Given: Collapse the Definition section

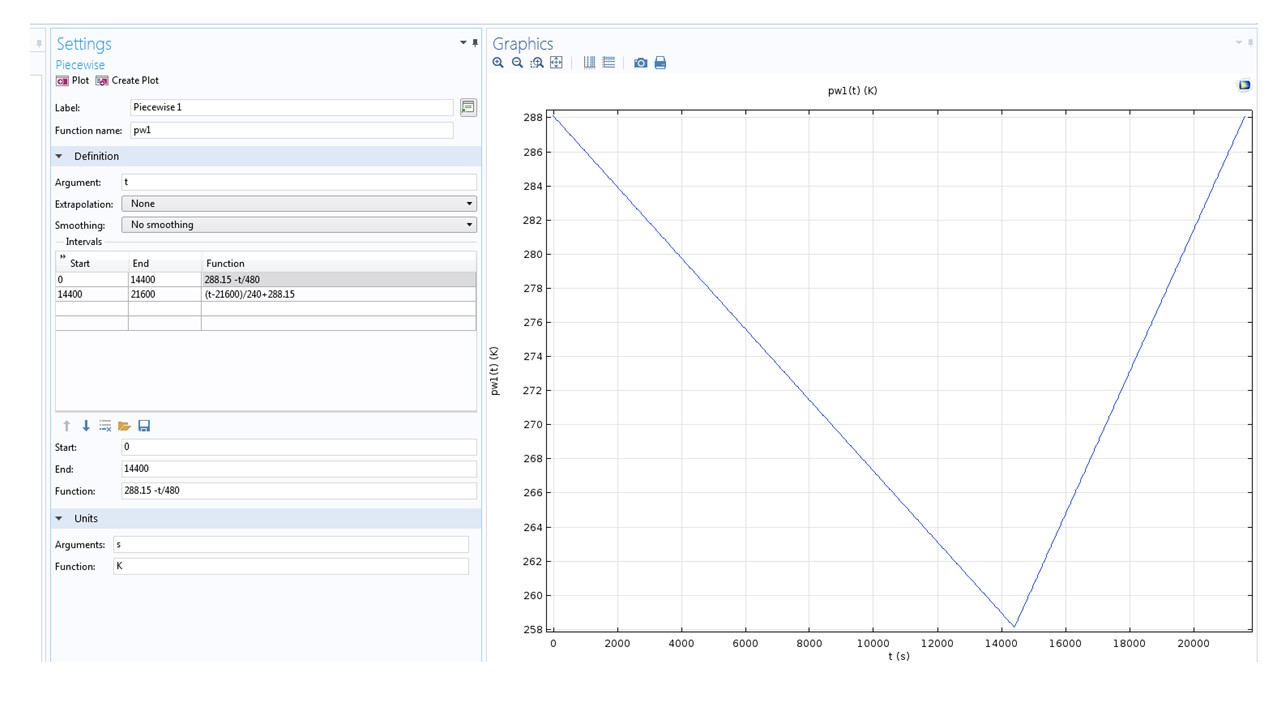Looking at the screenshot, I should [x=59, y=157].
